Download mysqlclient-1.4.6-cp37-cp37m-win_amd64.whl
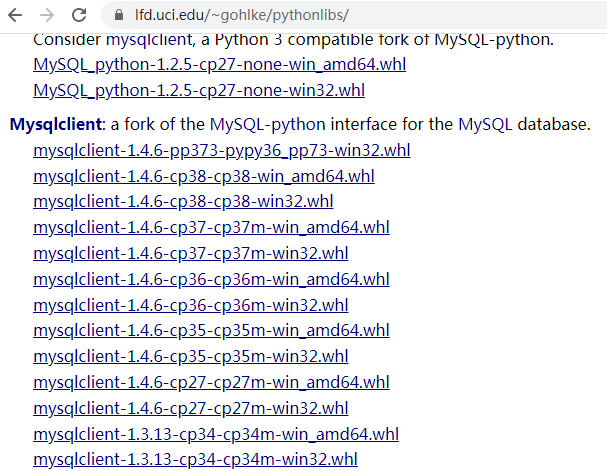The image size is (607, 471). click(211, 227)
